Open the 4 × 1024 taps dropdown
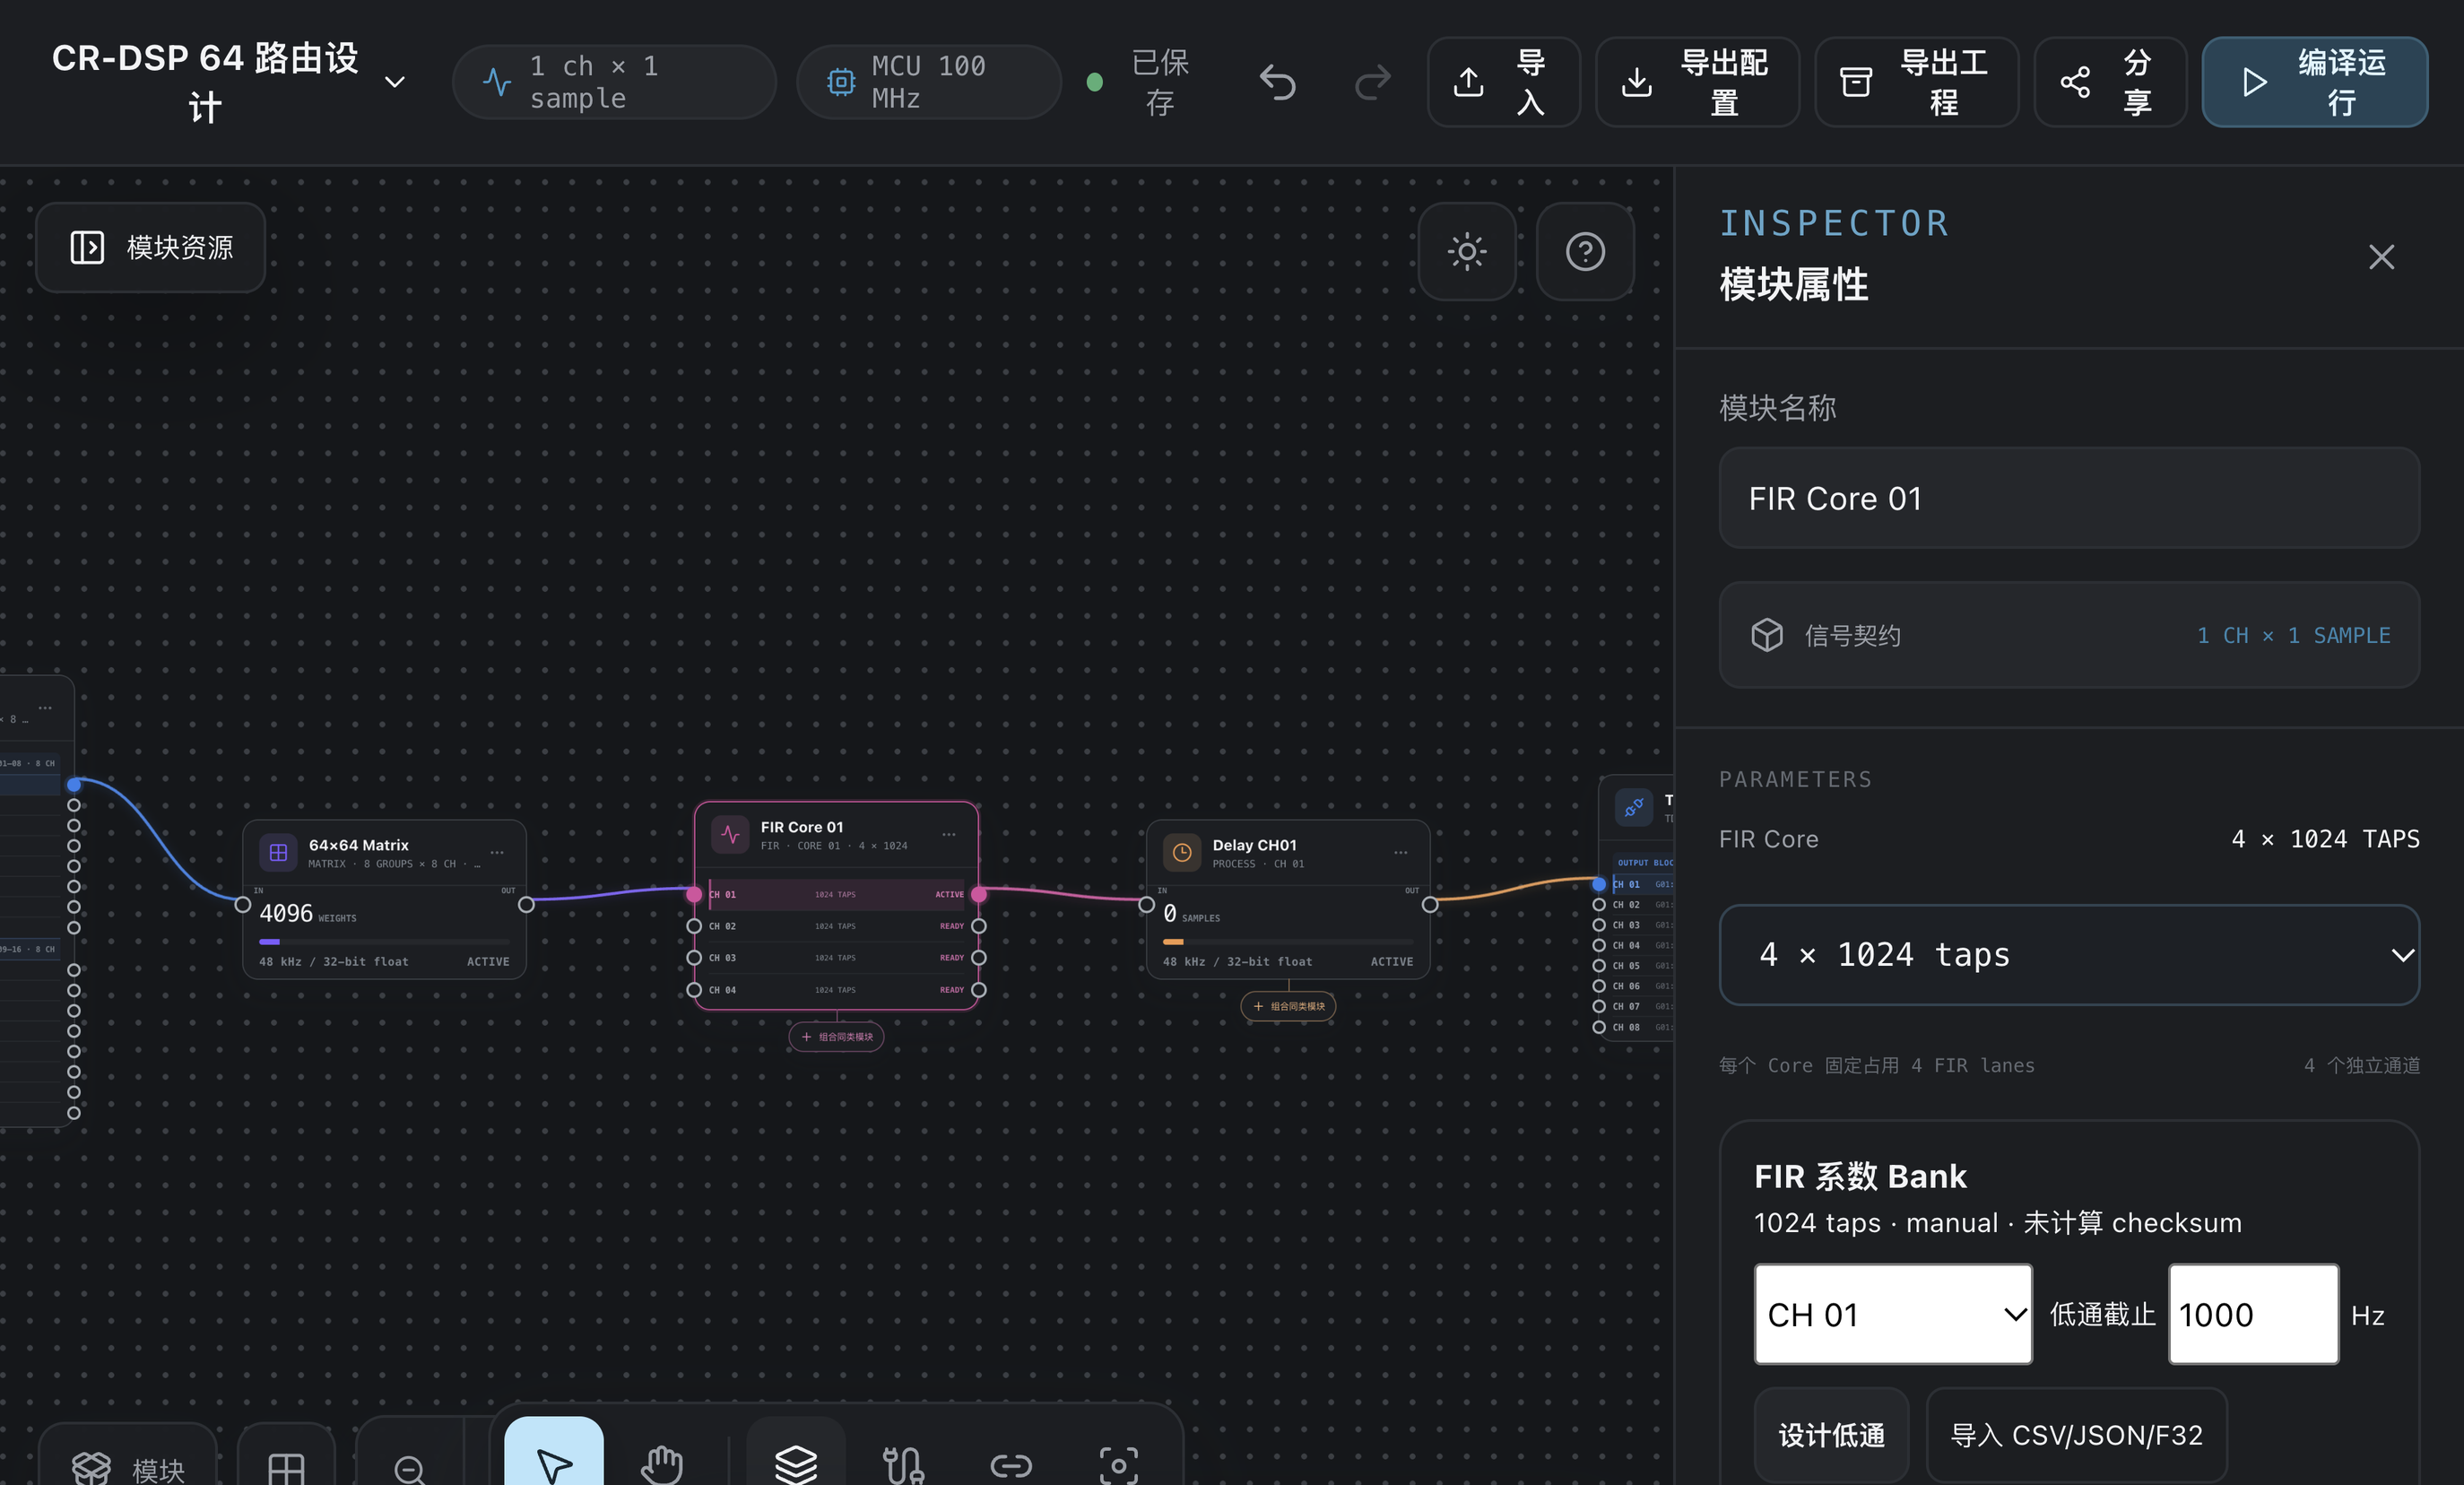The height and width of the screenshot is (1485, 2464). [2068, 955]
